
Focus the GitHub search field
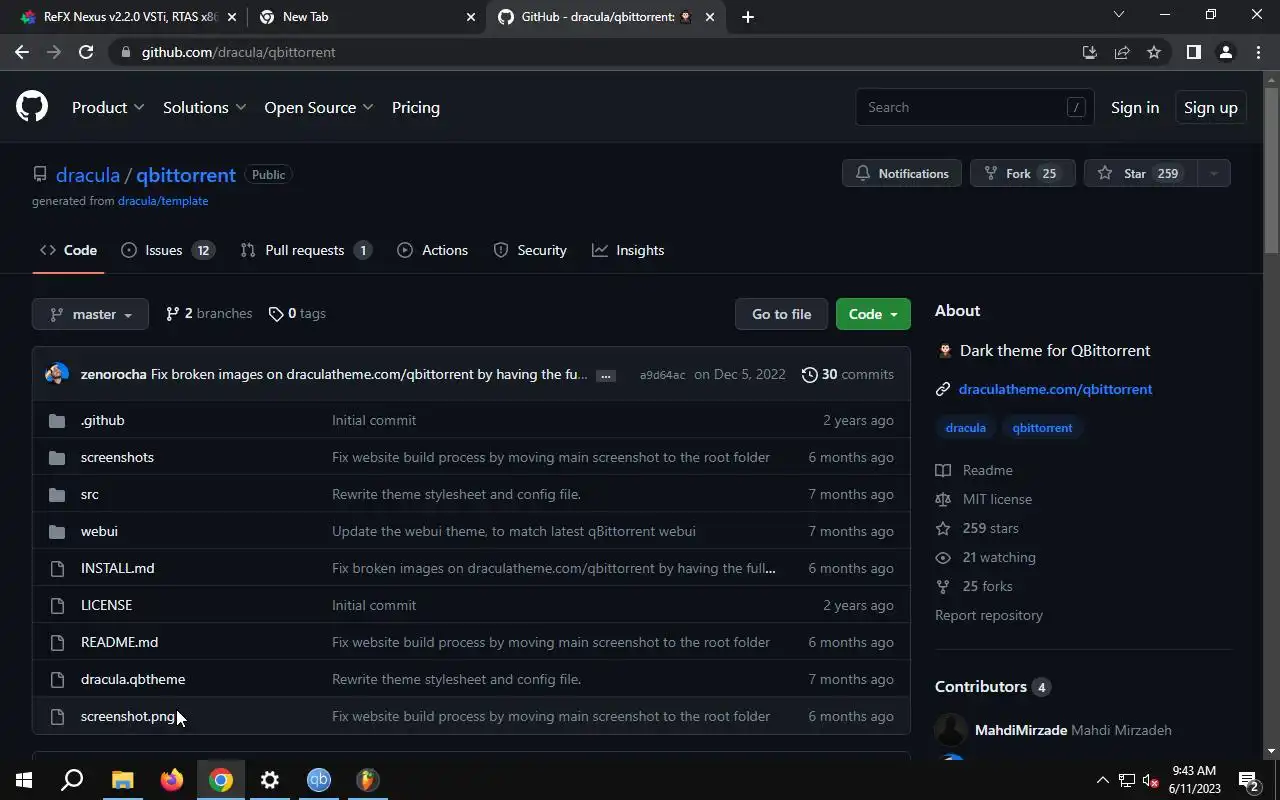[x=974, y=107]
